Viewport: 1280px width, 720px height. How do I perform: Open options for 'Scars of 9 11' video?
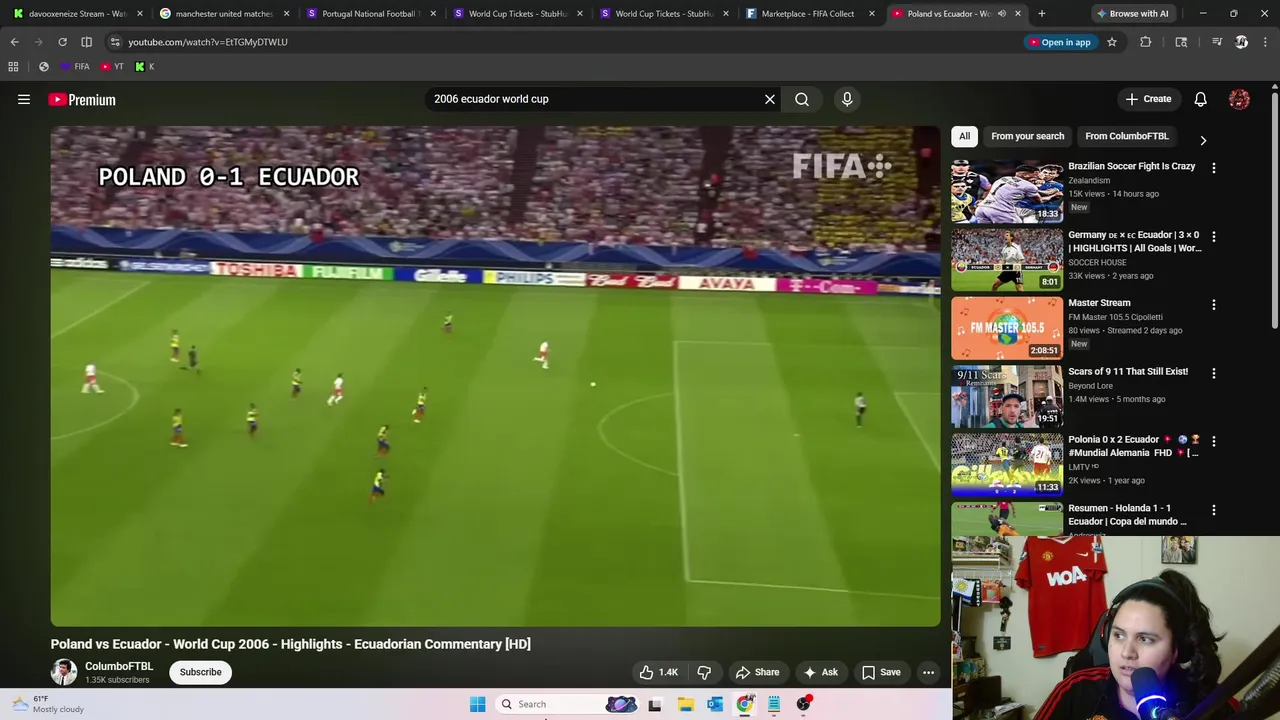coord(1213,373)
